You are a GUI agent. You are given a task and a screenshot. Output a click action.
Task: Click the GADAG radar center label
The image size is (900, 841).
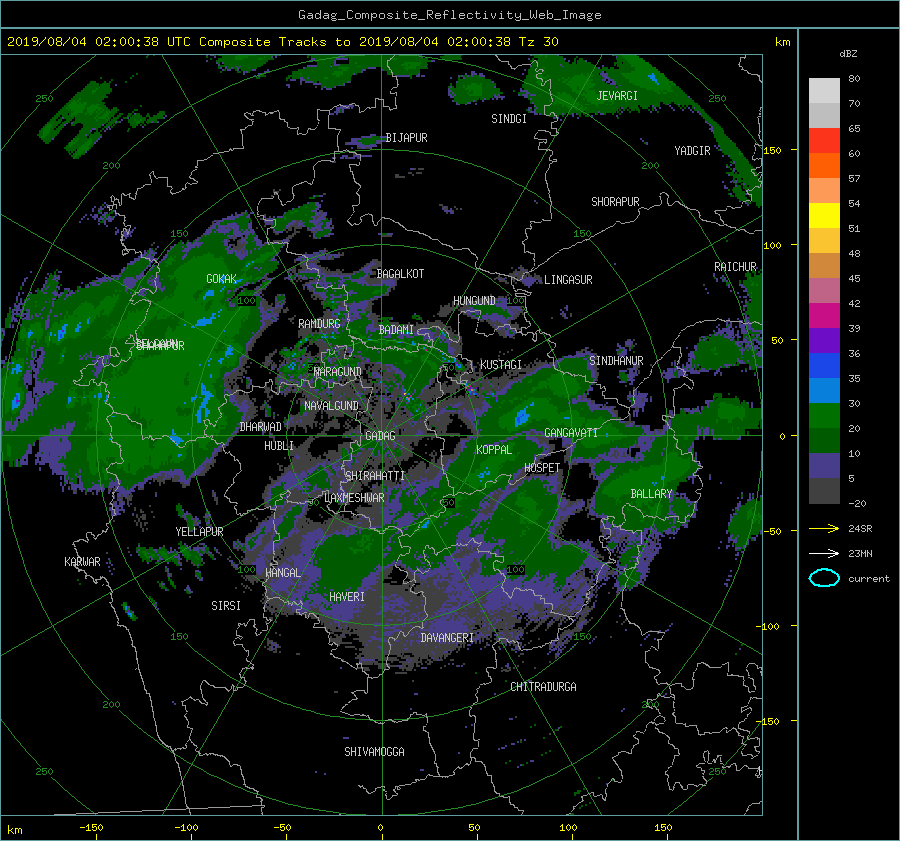point(380,436)
